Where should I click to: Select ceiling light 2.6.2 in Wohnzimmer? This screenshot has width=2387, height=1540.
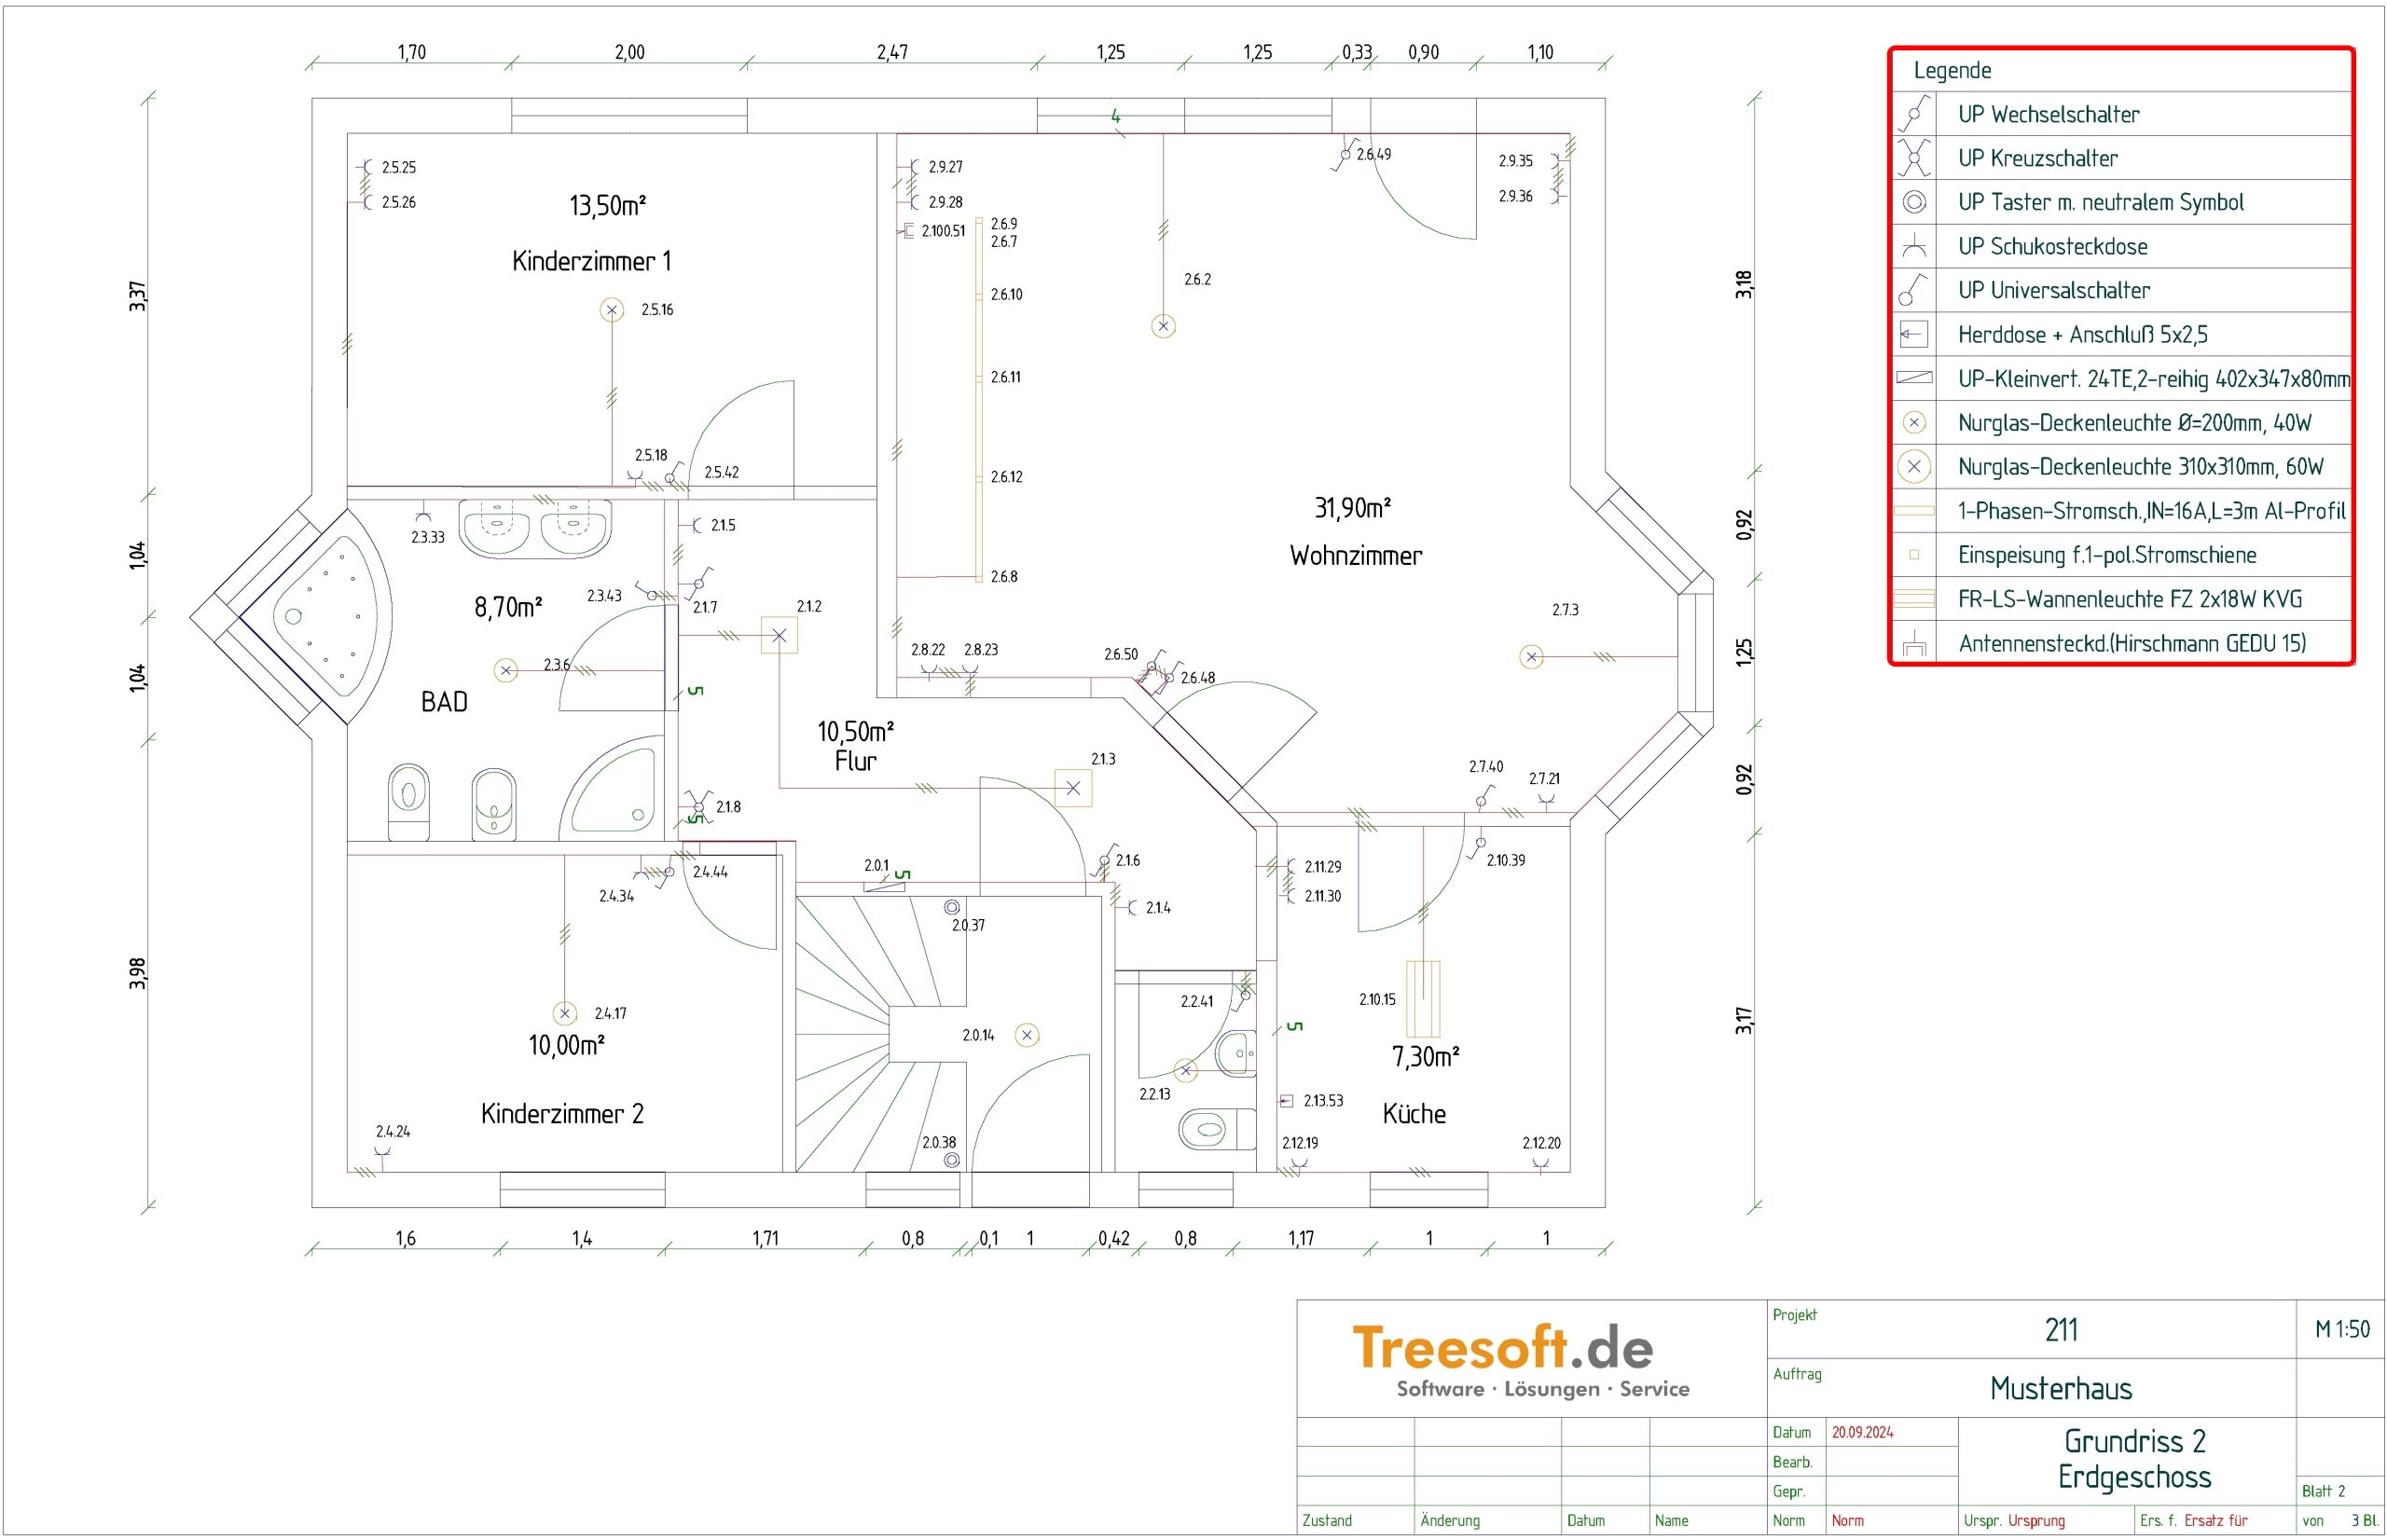tap(1162, 326)
